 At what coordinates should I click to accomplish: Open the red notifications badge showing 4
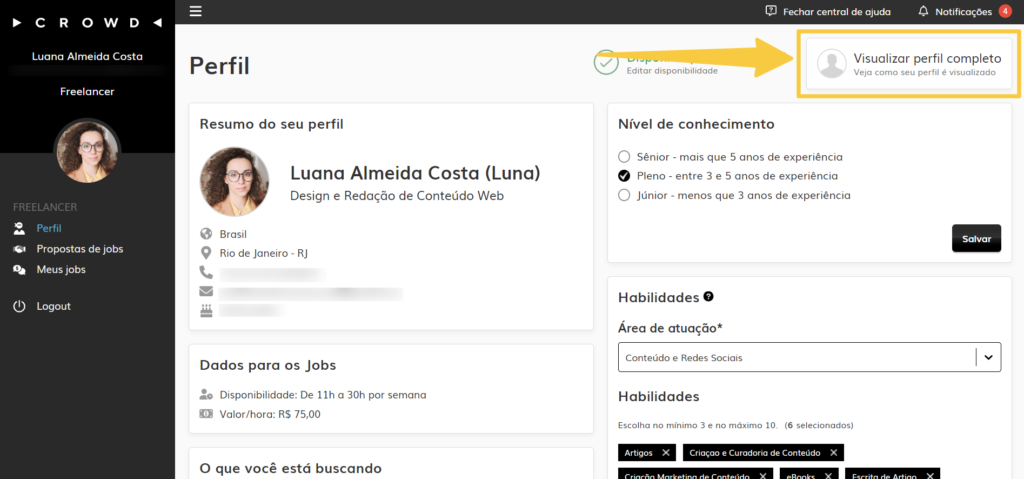[1005, 11]
